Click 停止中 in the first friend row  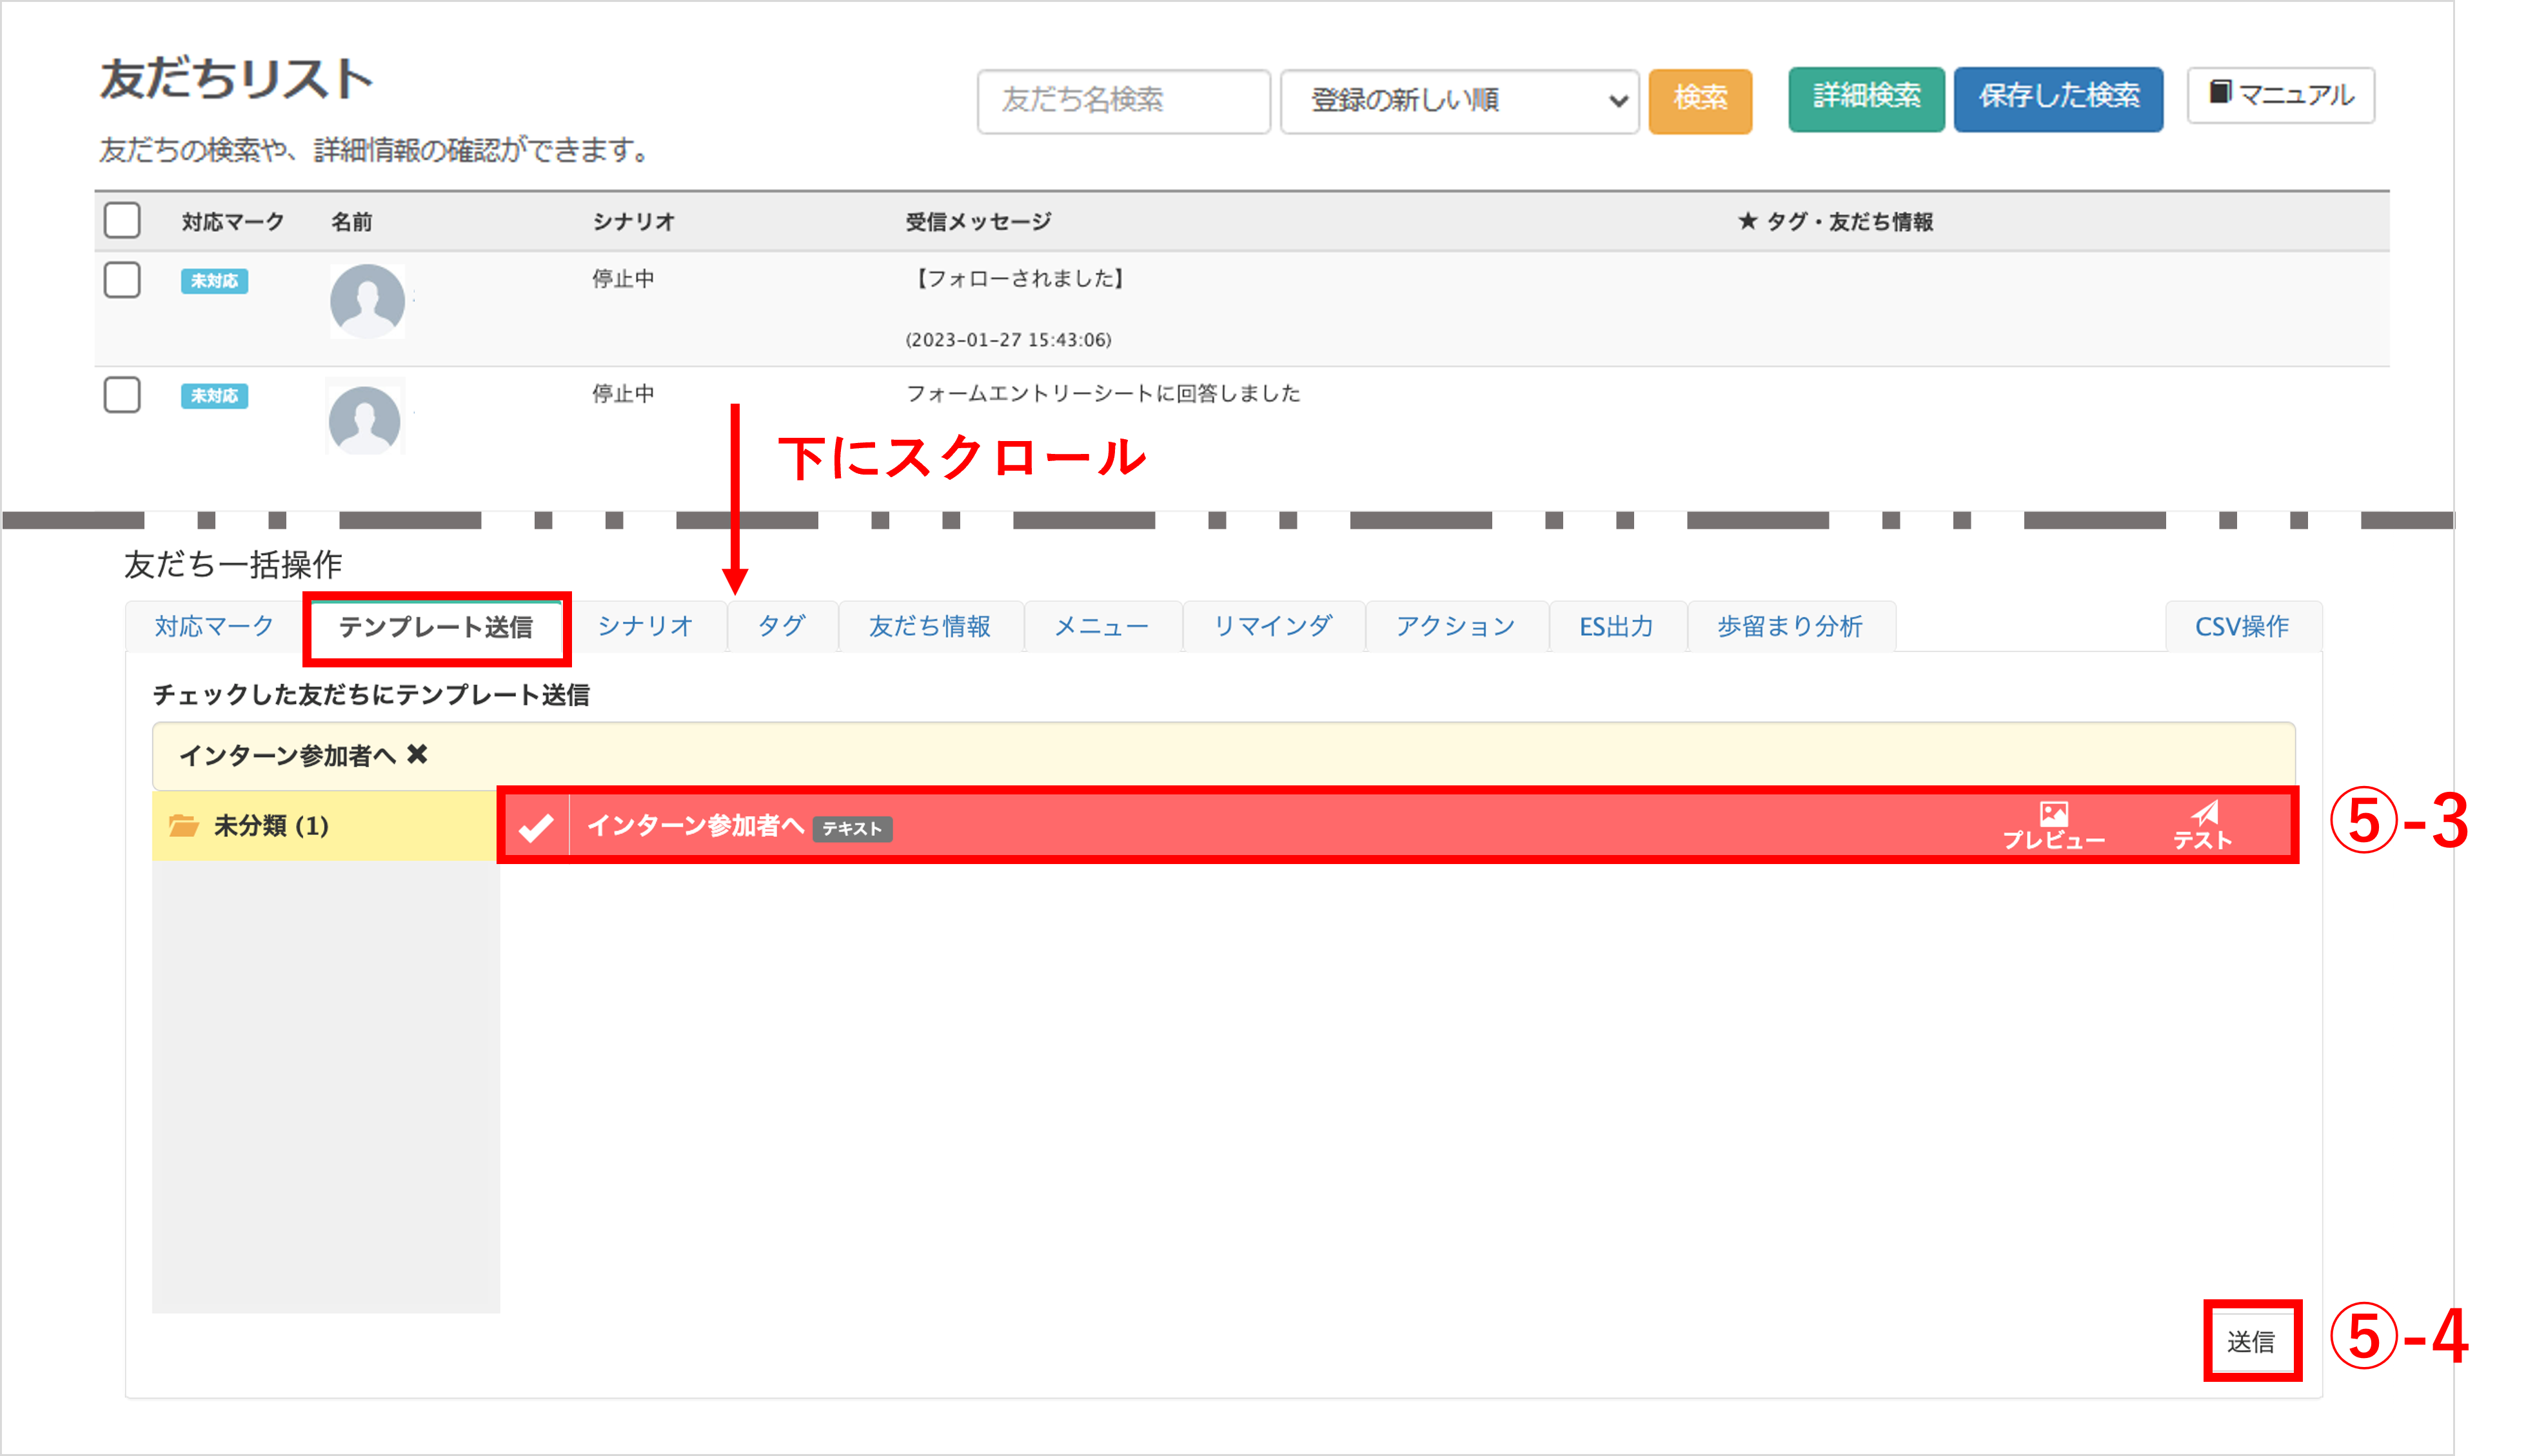click(x=623, y=278)
